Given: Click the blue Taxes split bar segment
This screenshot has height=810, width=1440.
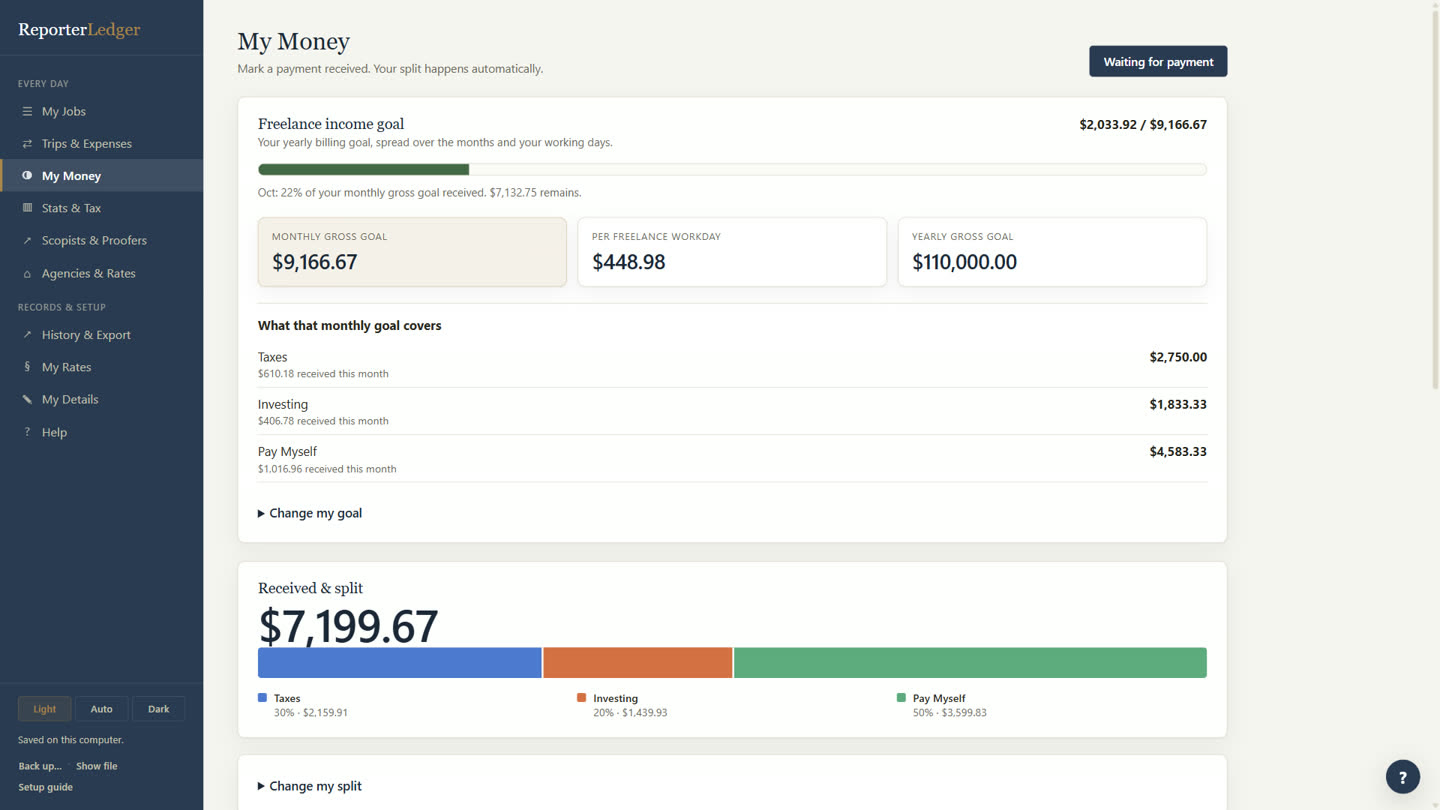Looking at the screenshot, I should (x=400, y=663).
